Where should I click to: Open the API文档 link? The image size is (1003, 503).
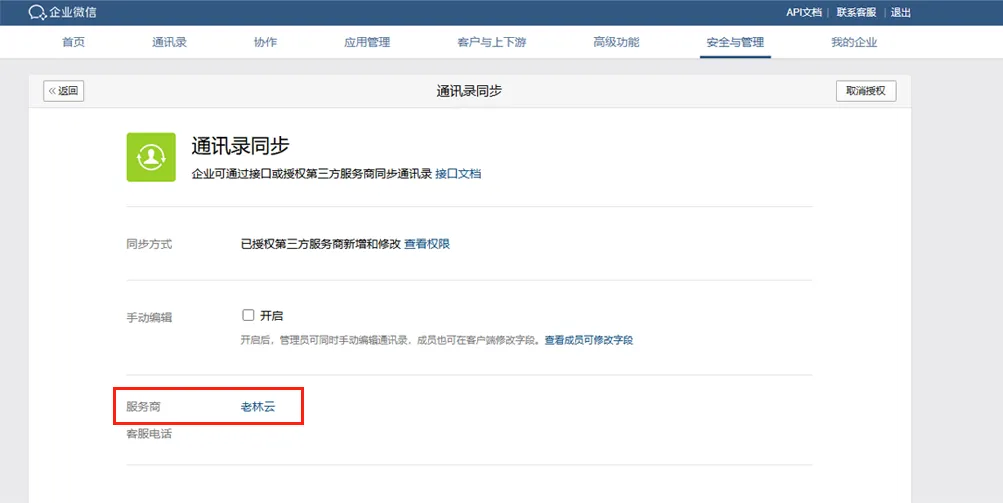(804, 12)
